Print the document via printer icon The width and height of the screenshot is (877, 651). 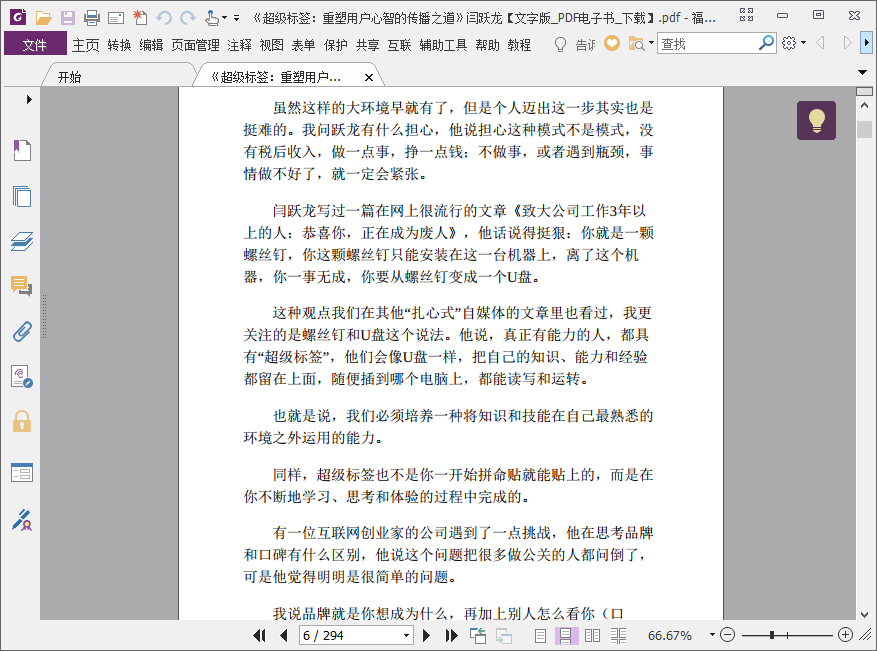click(x=92, y=18)
